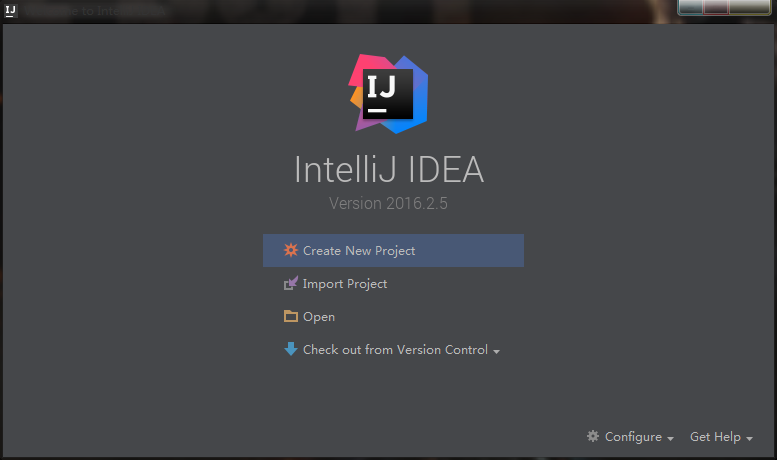Expand the dropdown arrow next to Get Help
777x460 pixels.
750,439
